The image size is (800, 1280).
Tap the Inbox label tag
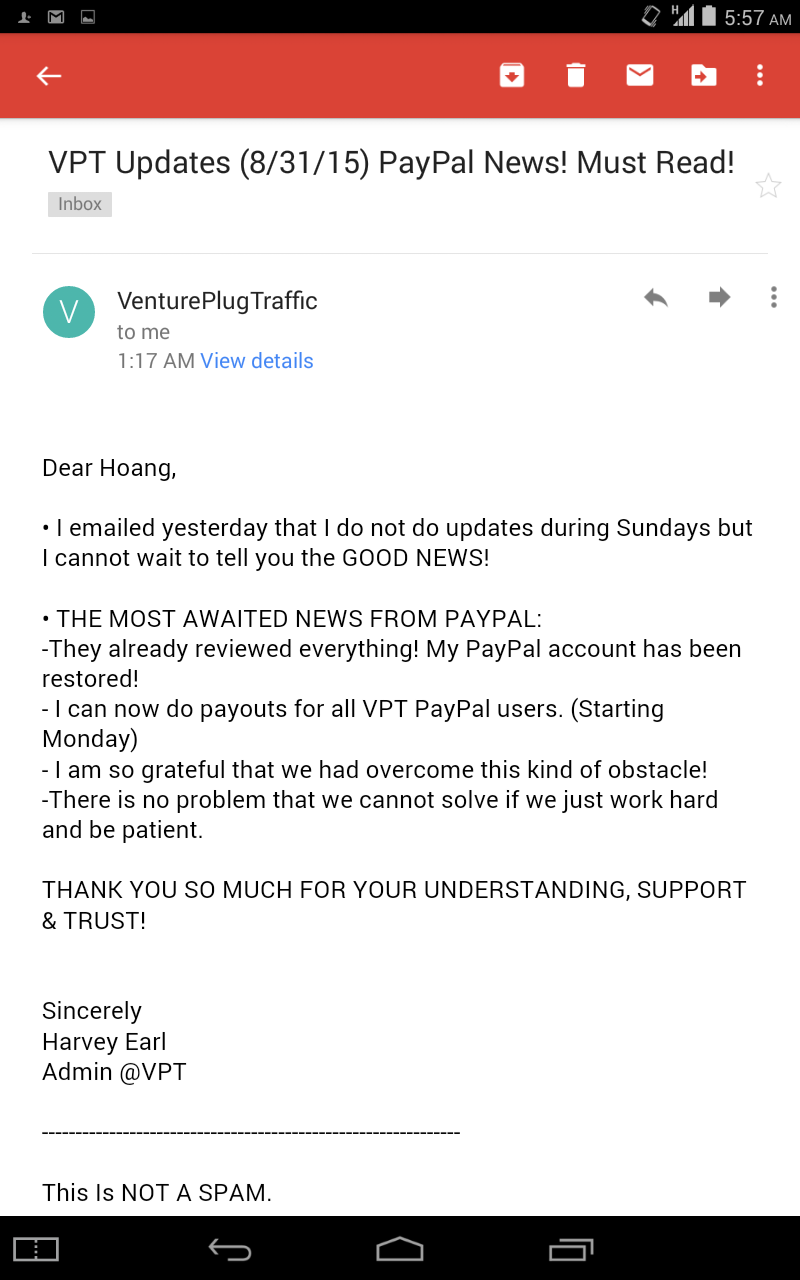click(80, 204)
